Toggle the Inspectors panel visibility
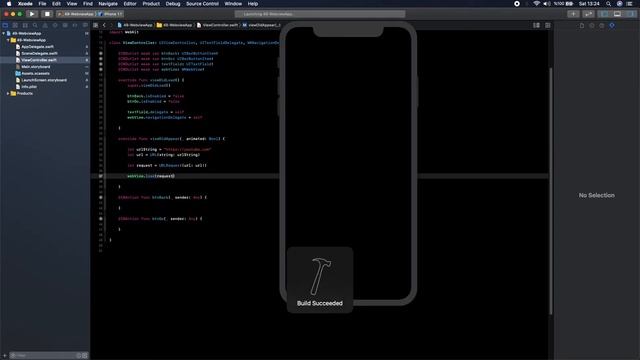Screen dimensions: 640x360 click(x=631, y=14)
